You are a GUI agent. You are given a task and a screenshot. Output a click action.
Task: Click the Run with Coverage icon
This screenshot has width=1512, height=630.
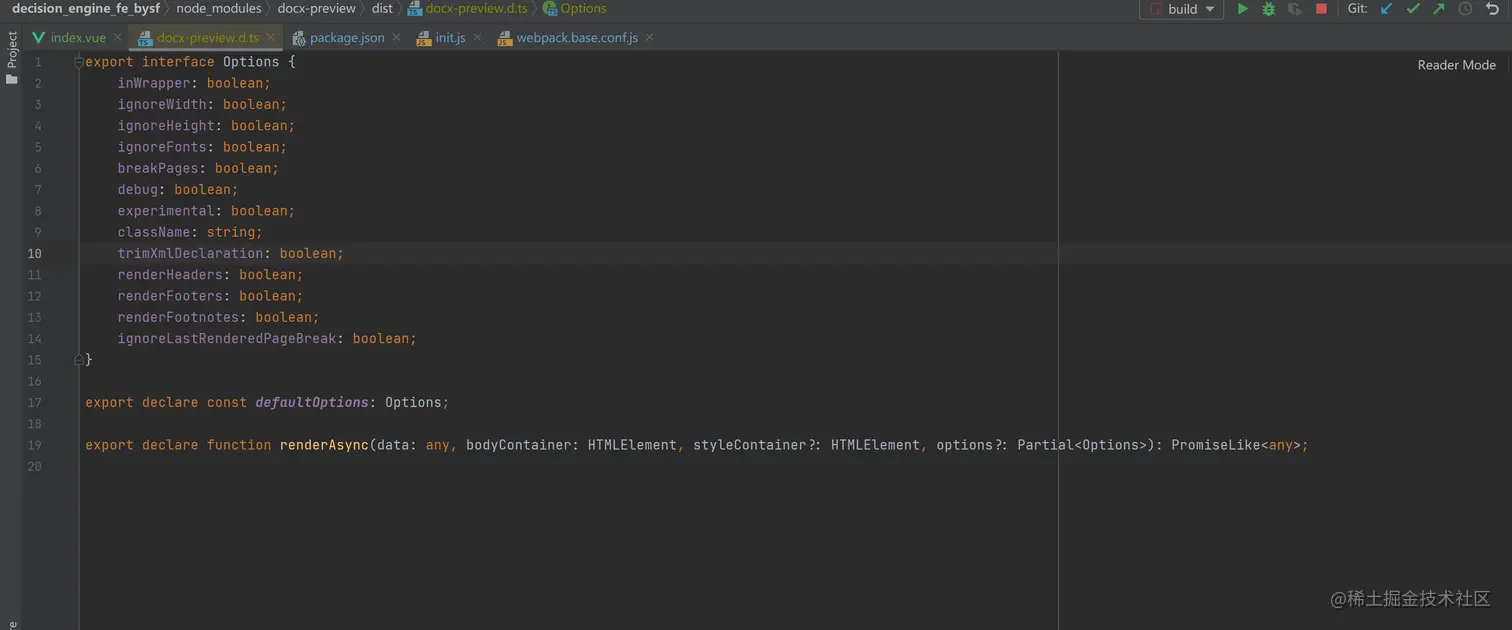(x=1295, y=9)
